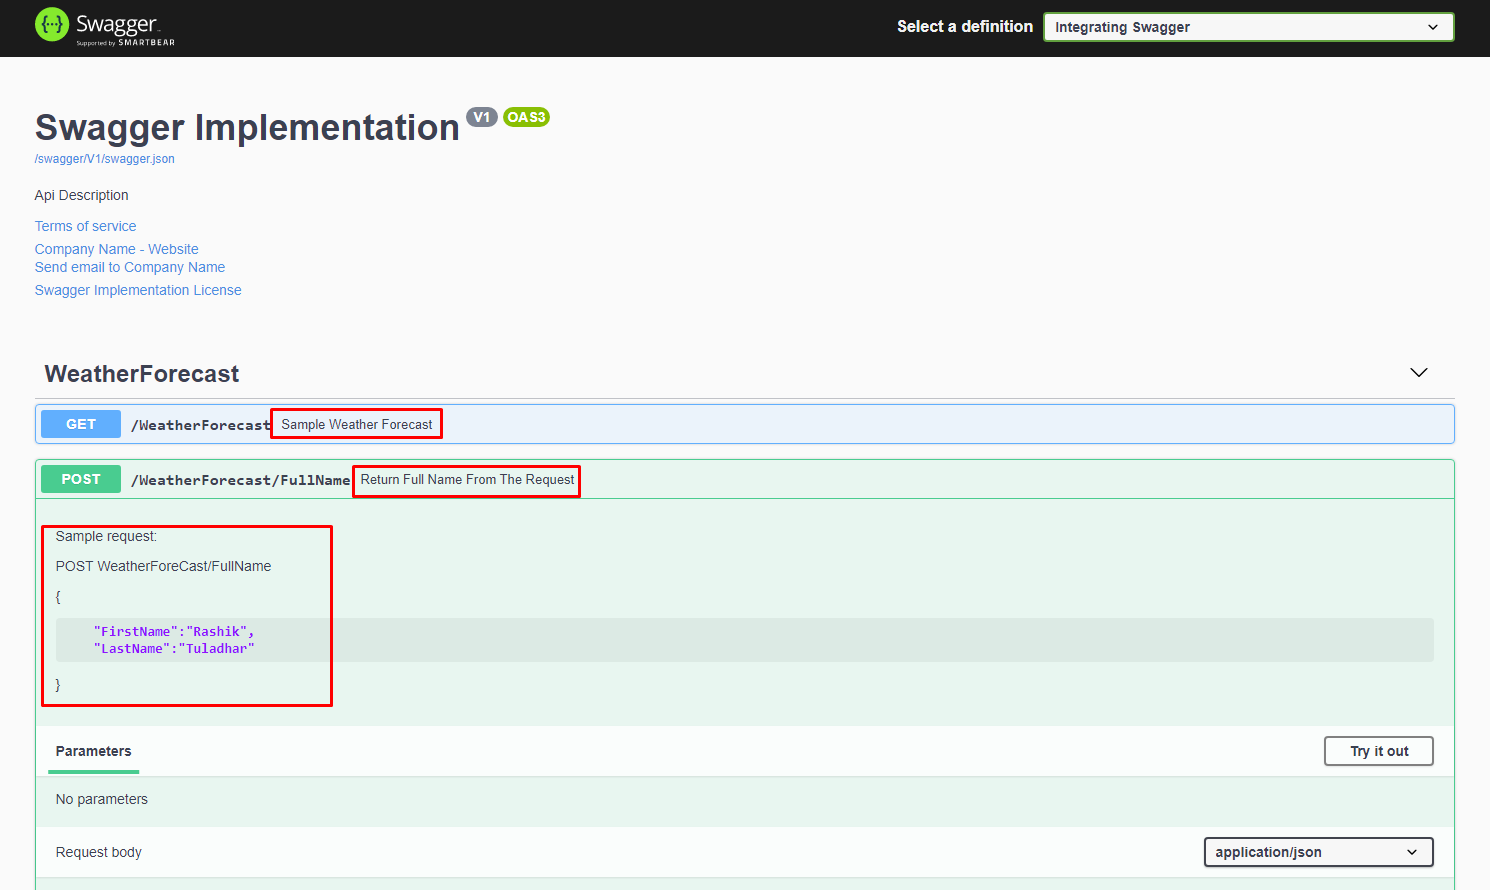
Task: Click the OAS3 badge
Action: click(x=526, y=117)
